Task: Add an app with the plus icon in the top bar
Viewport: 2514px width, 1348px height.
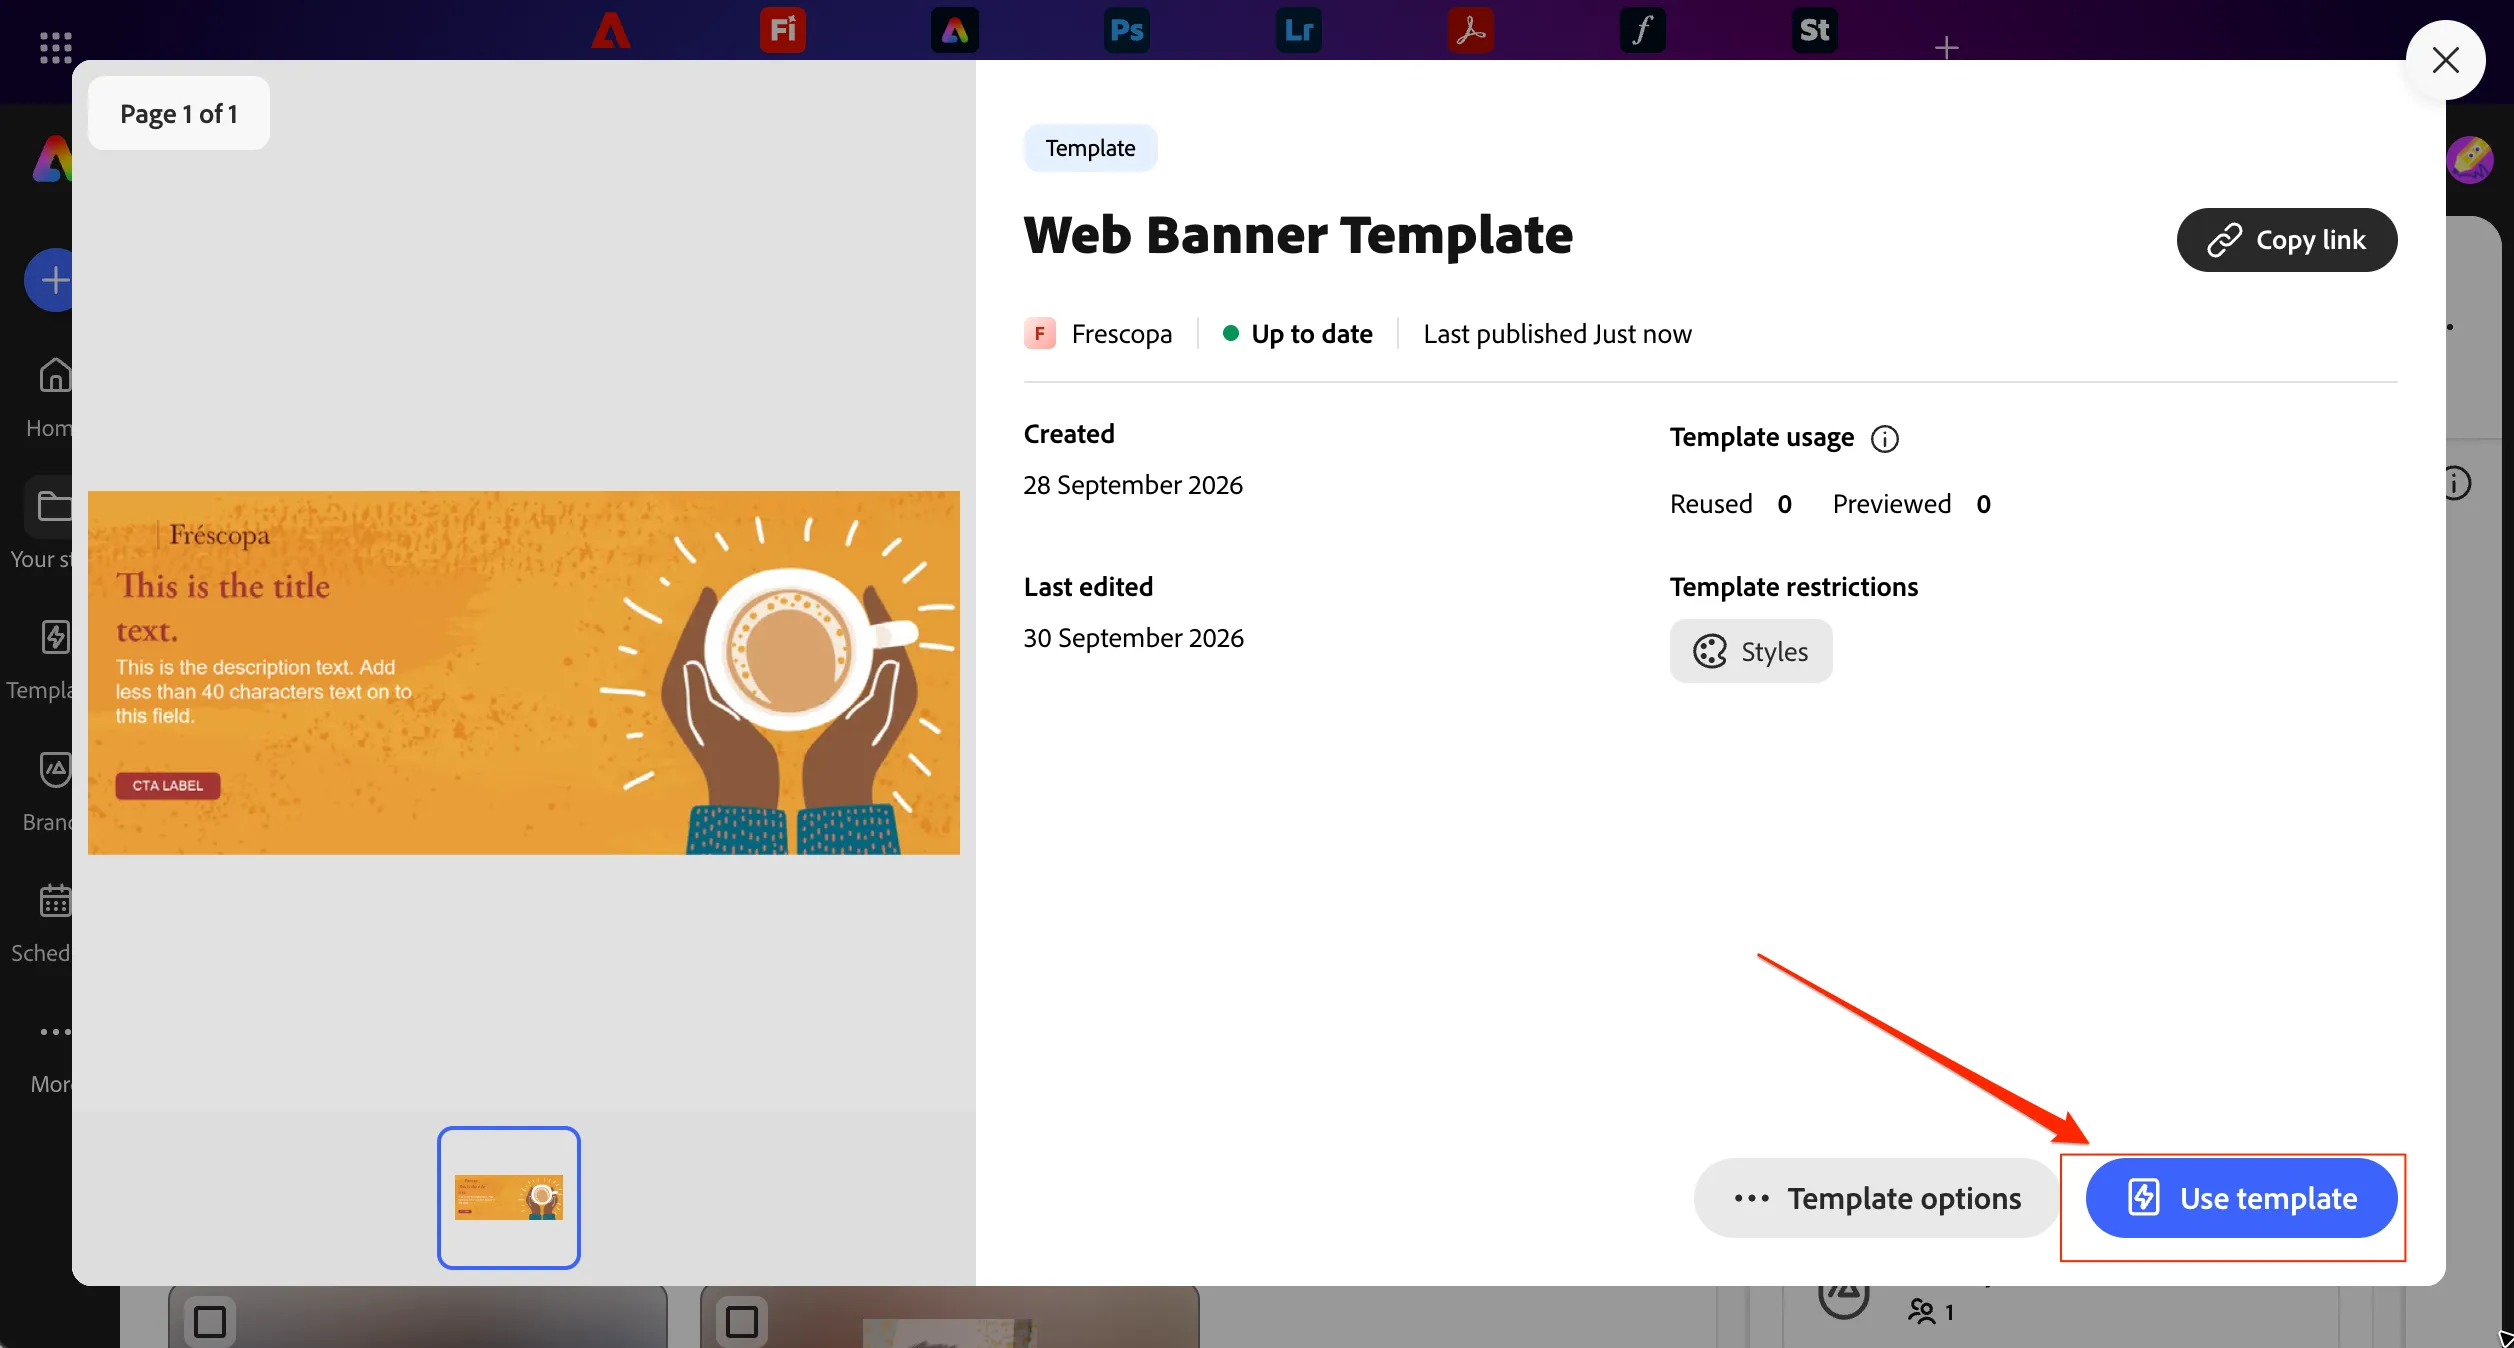Action: tap(1946, 47)
